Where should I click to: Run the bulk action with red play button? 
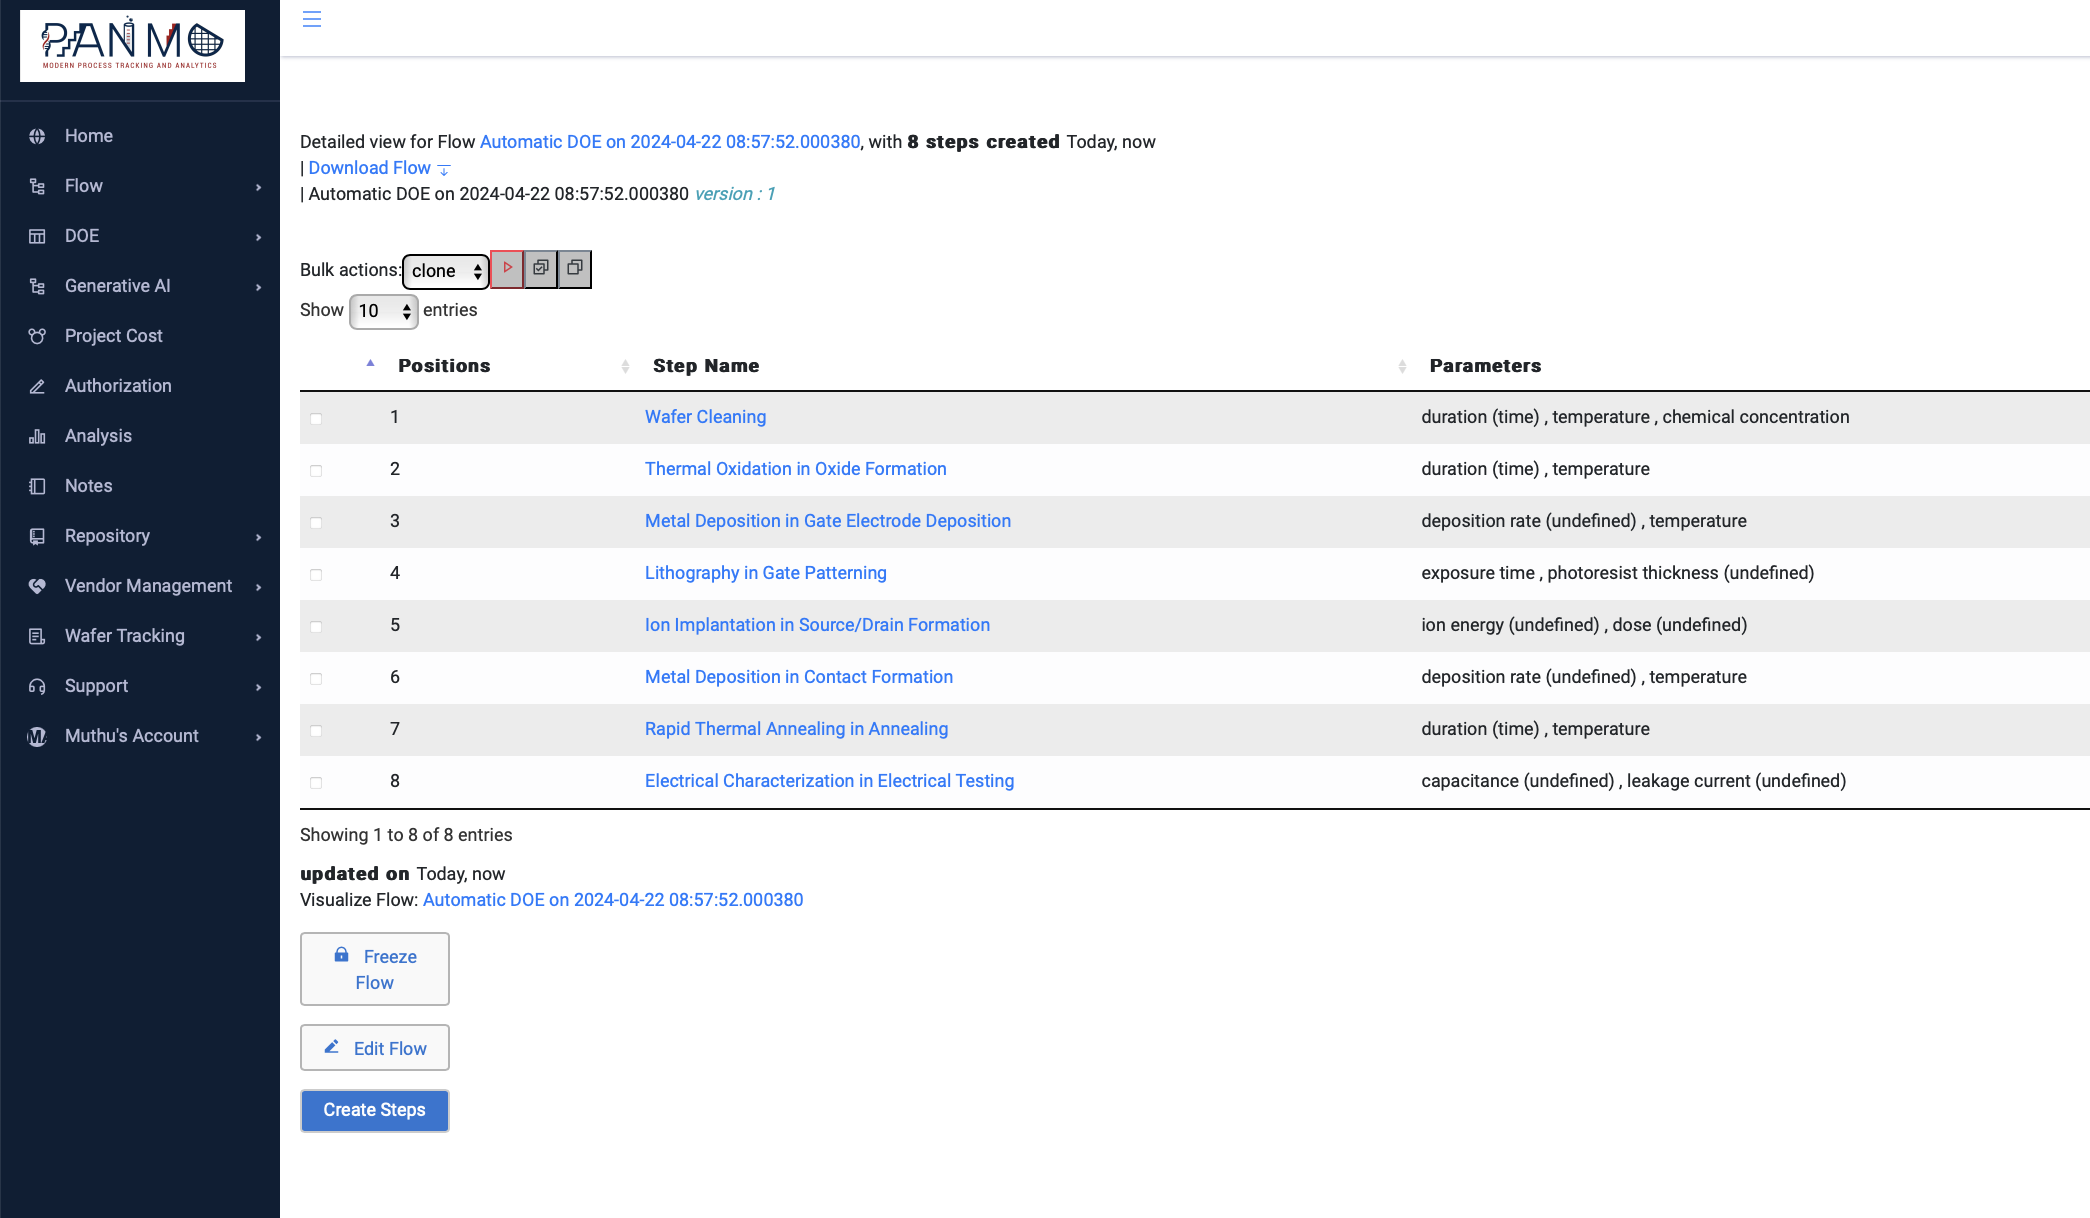click(507, 268)
